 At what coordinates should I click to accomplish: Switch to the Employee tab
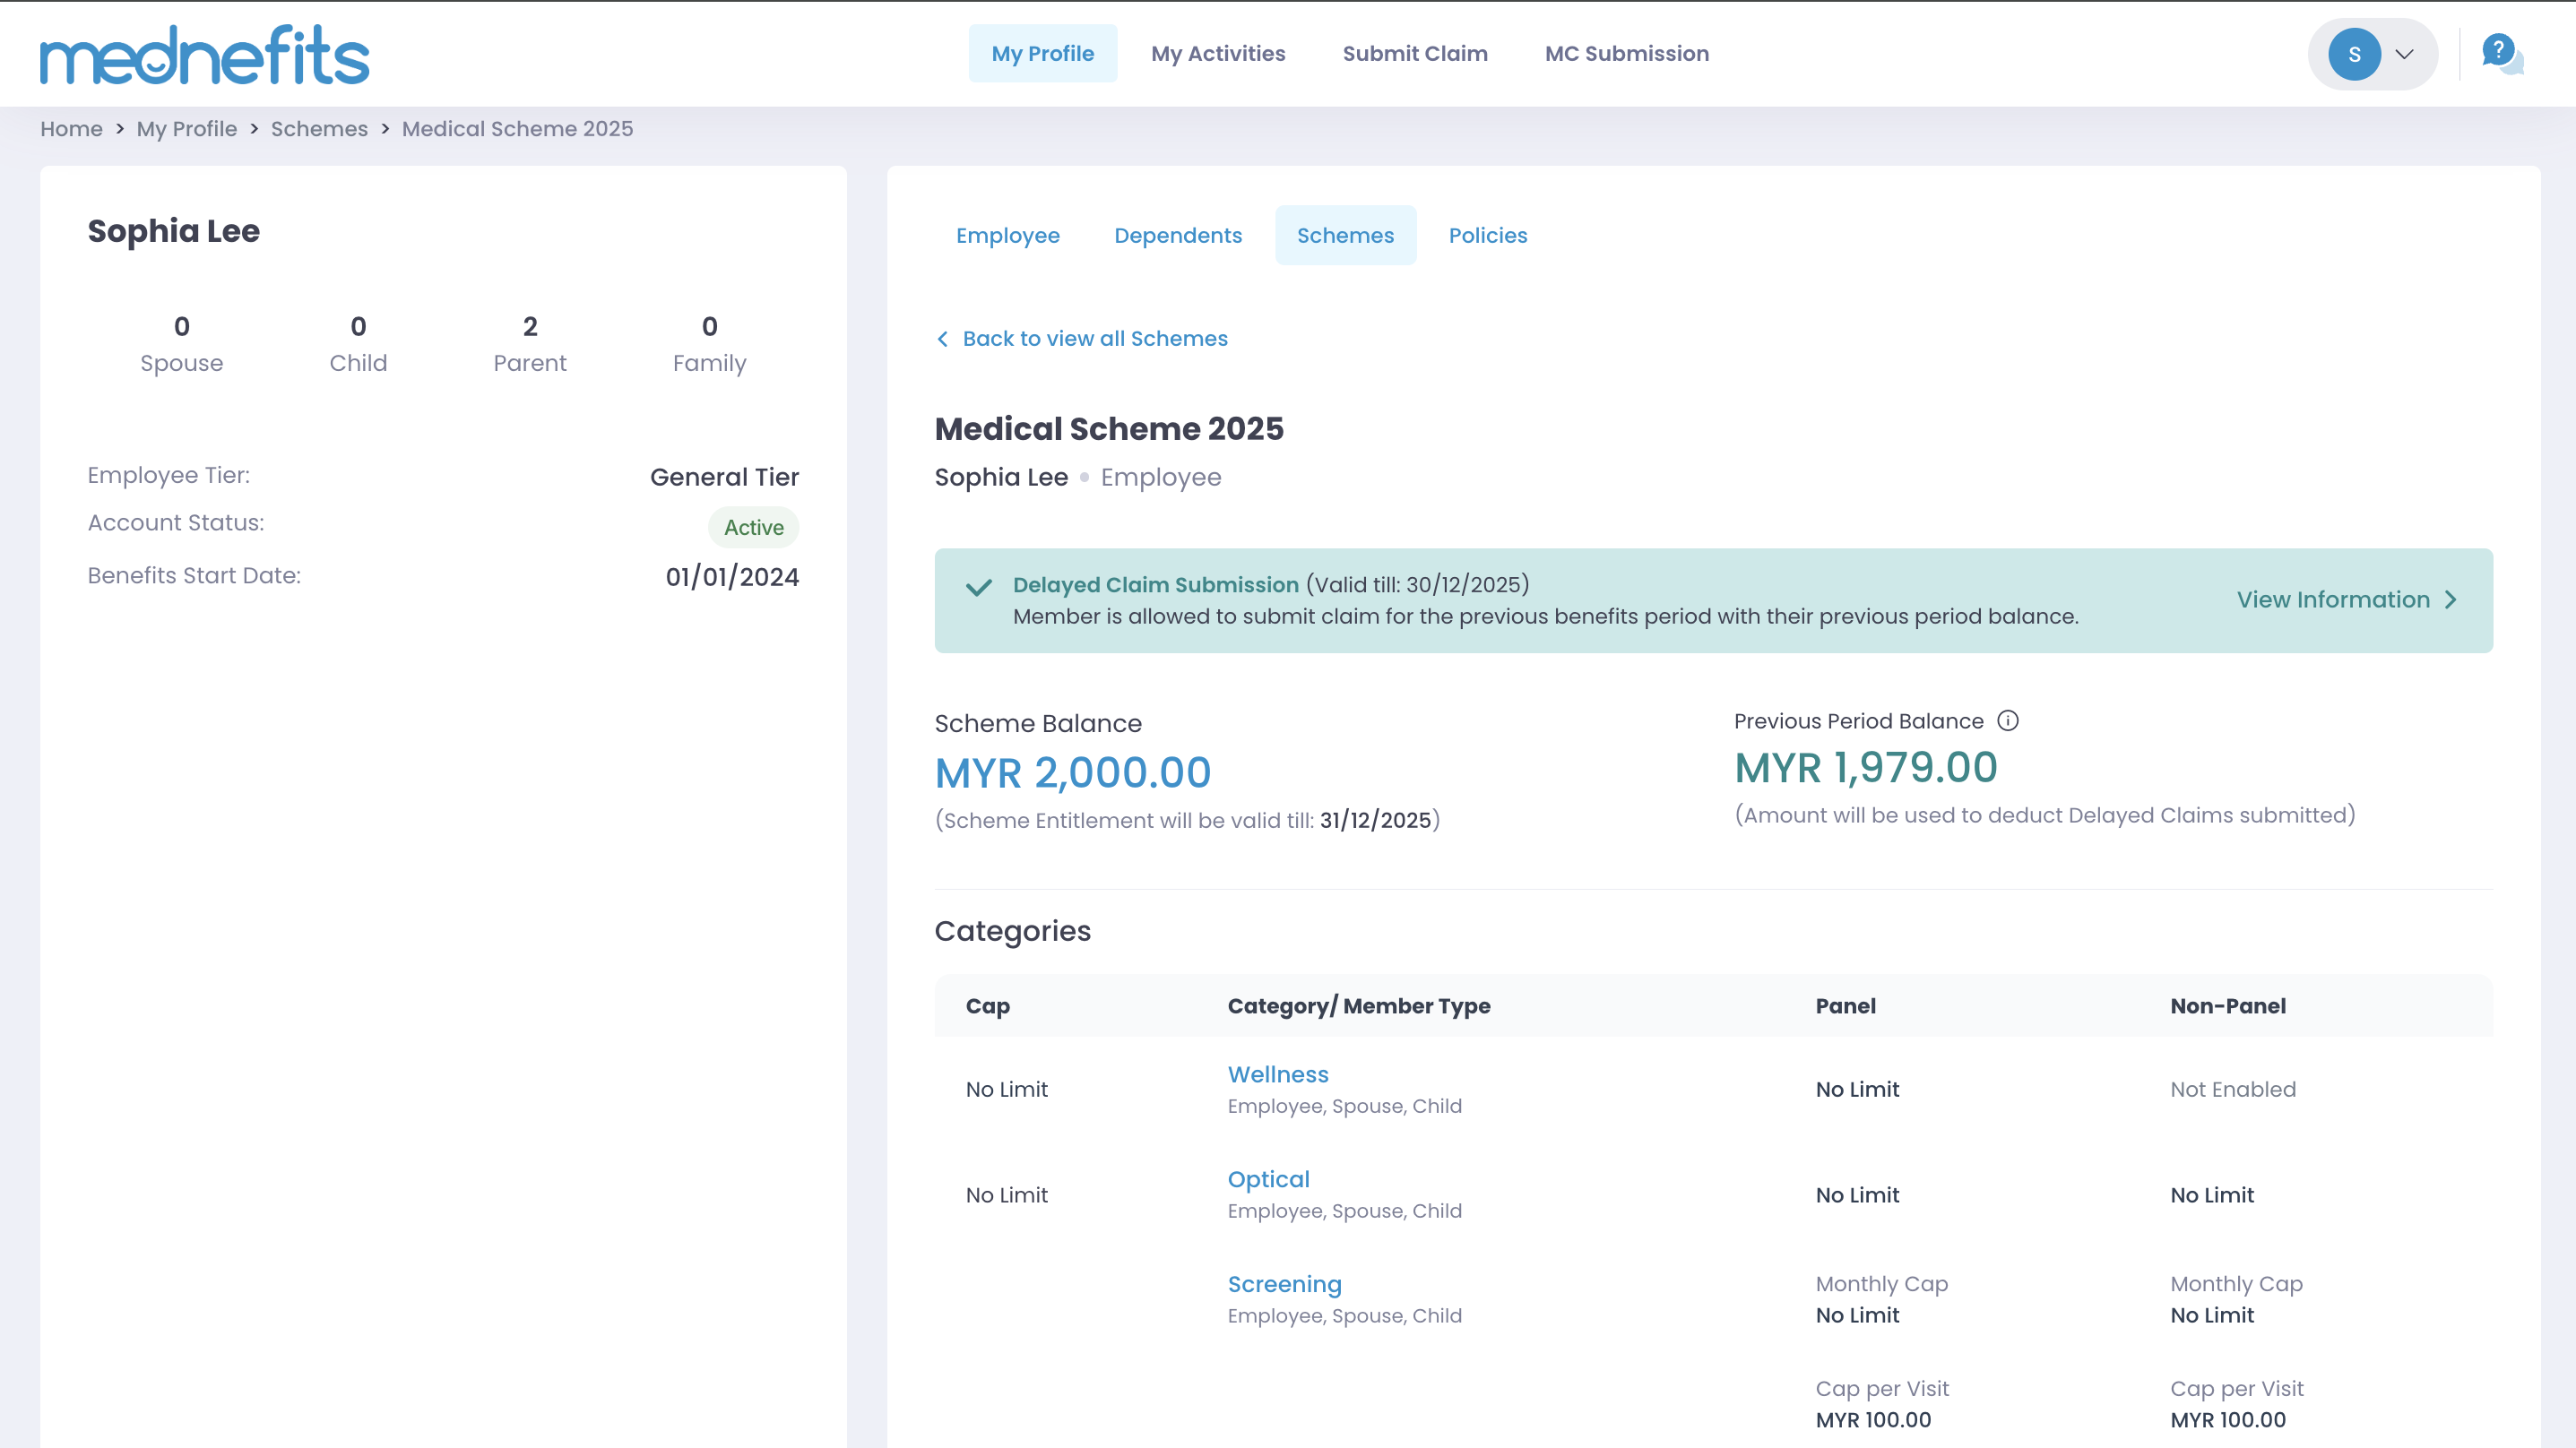1007,236
